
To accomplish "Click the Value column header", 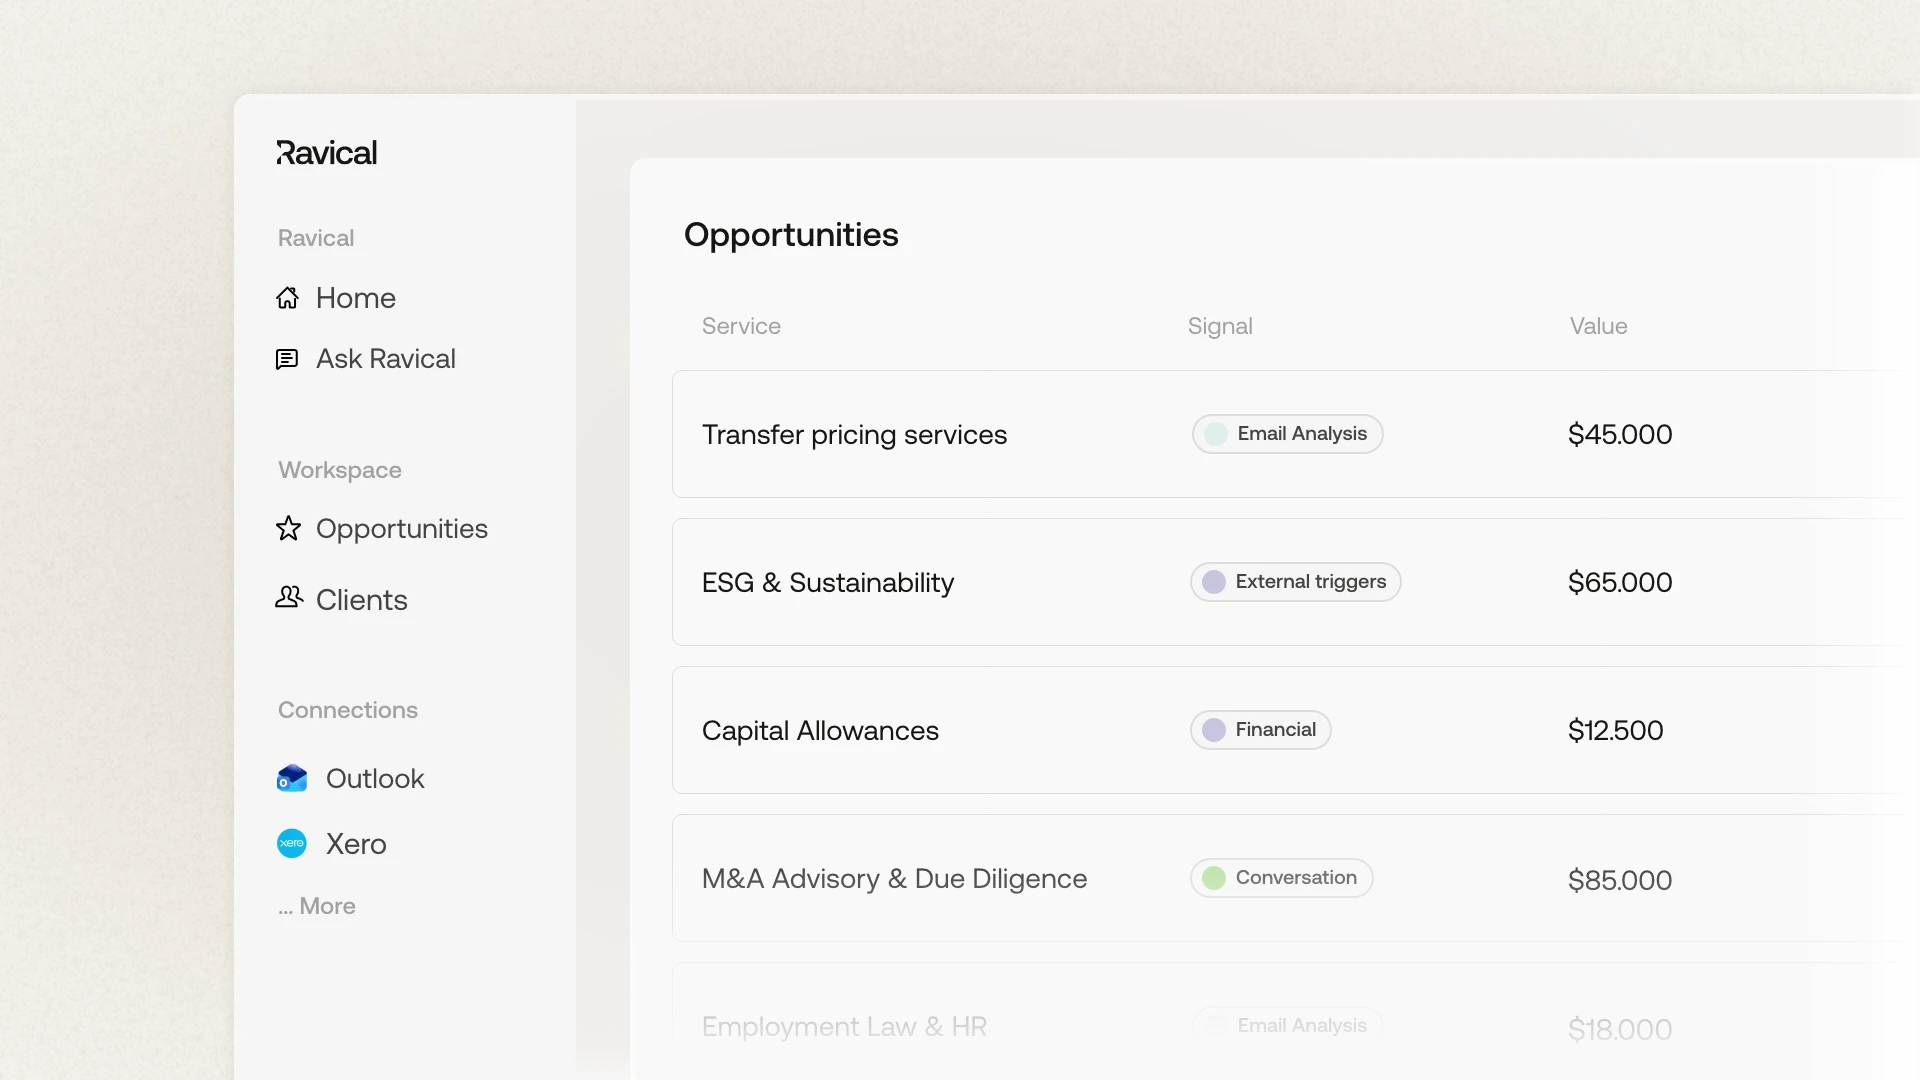I will pyautogui.click(x=1598, y=326).
